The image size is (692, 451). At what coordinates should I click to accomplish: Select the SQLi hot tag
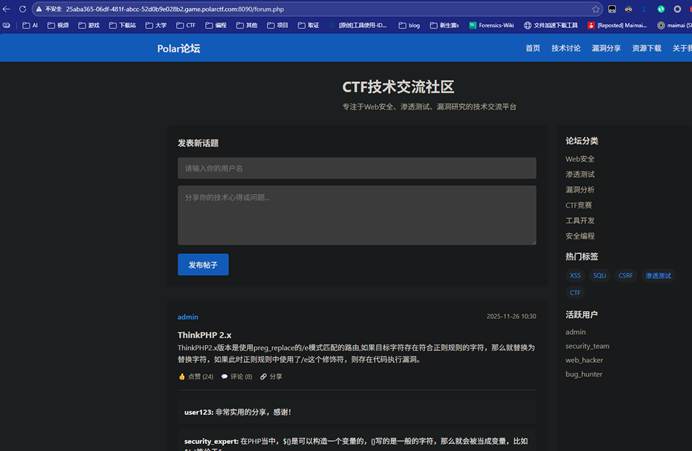point(599,275)
